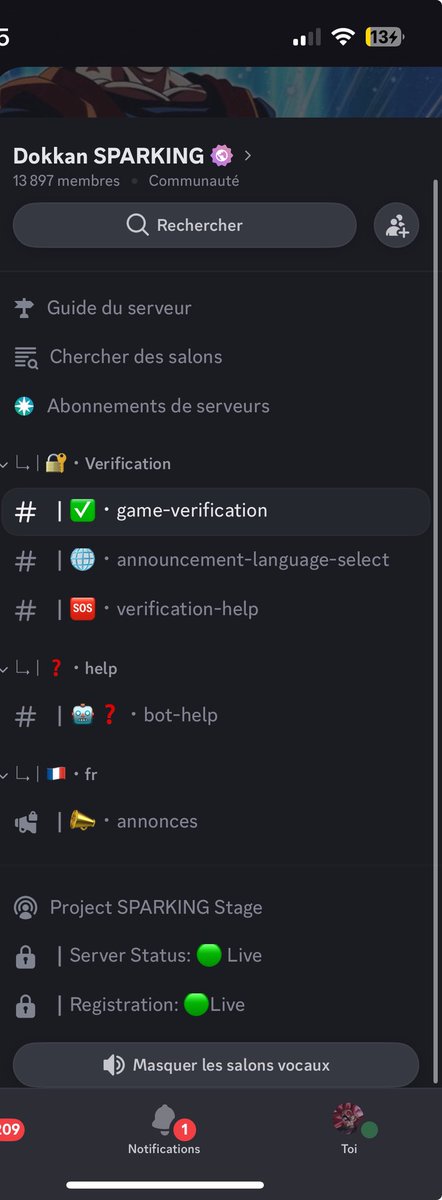This screenshot has height=1200, width=442.
Task: Tap the lock icon beside Server Status
Action: (26, 957)
